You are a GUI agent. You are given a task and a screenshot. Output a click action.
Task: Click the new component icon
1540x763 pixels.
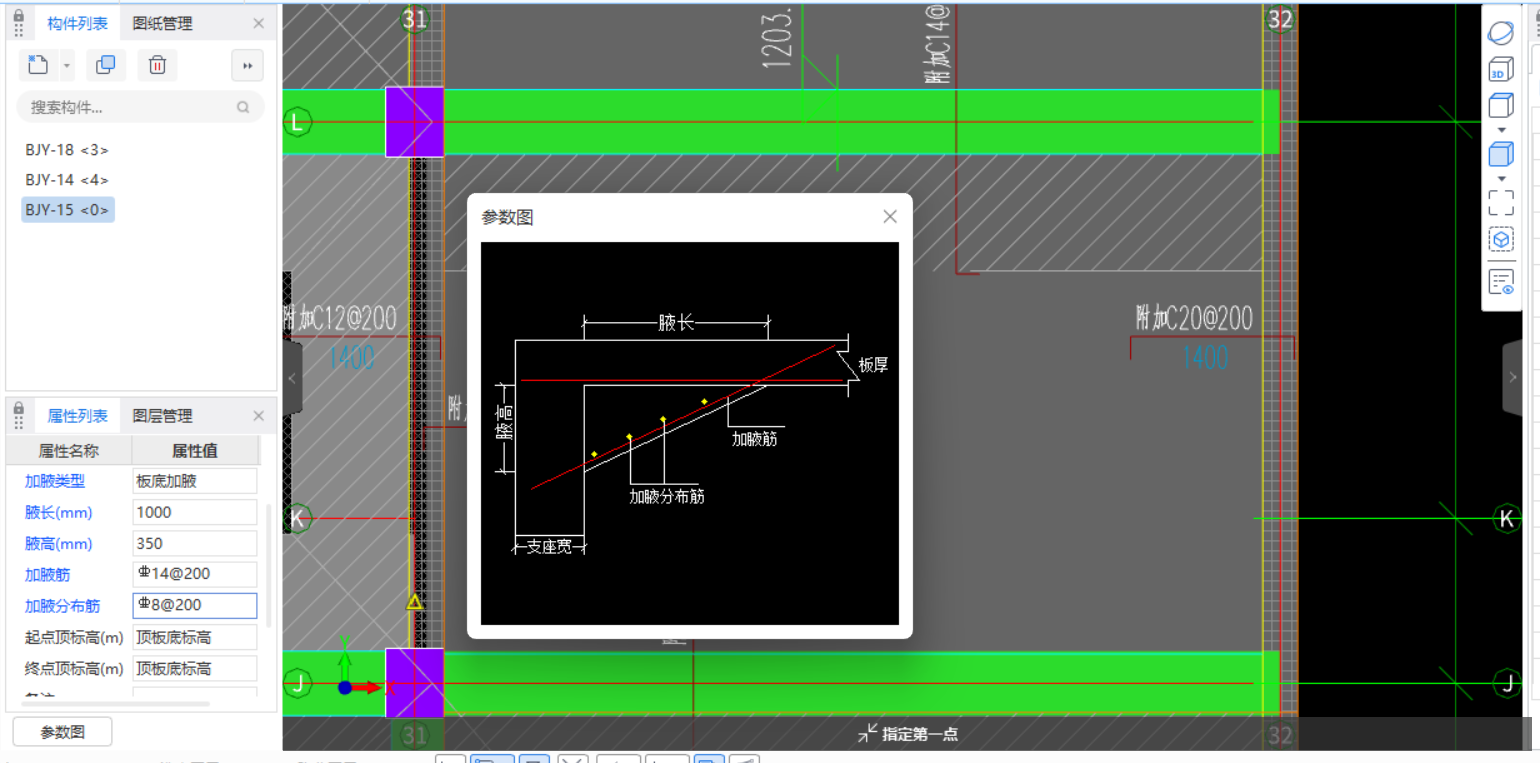click(38, 65)
